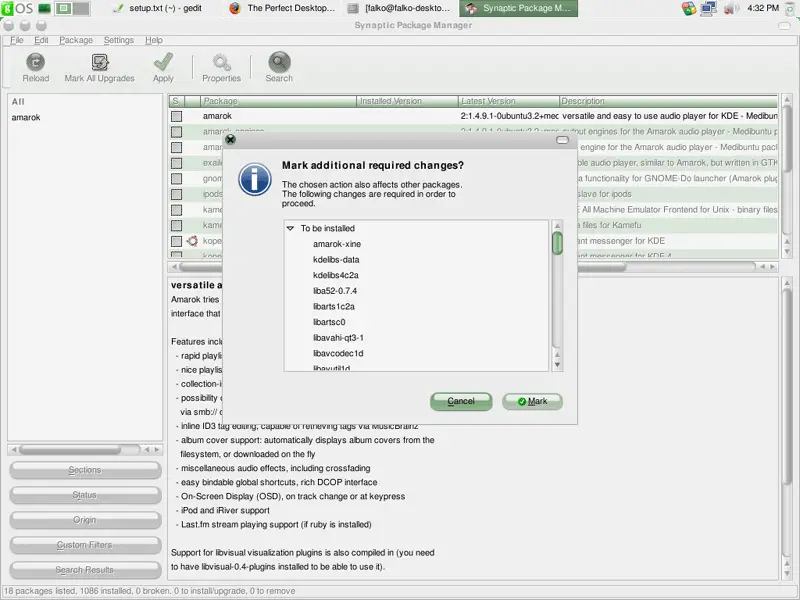Screen dimensions: 800x600
Task: Switch to gedit setup.txt taskbar window
Action: click(160, 8)
